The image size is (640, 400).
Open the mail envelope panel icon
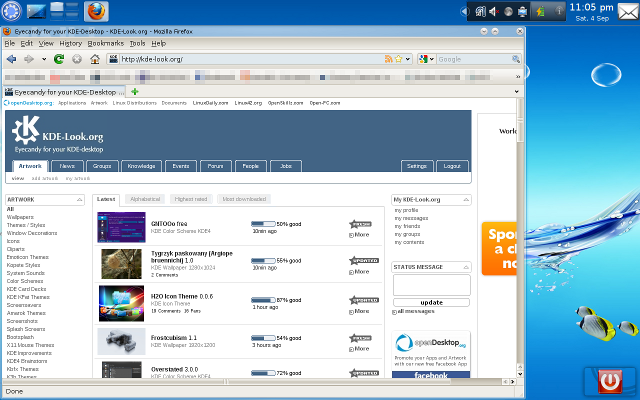tap(628, 11)
